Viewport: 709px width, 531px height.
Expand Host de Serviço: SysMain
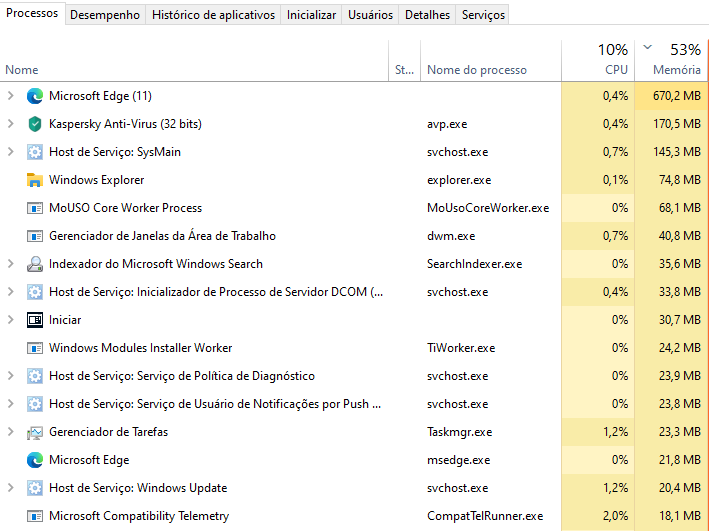tap(11, 152)
